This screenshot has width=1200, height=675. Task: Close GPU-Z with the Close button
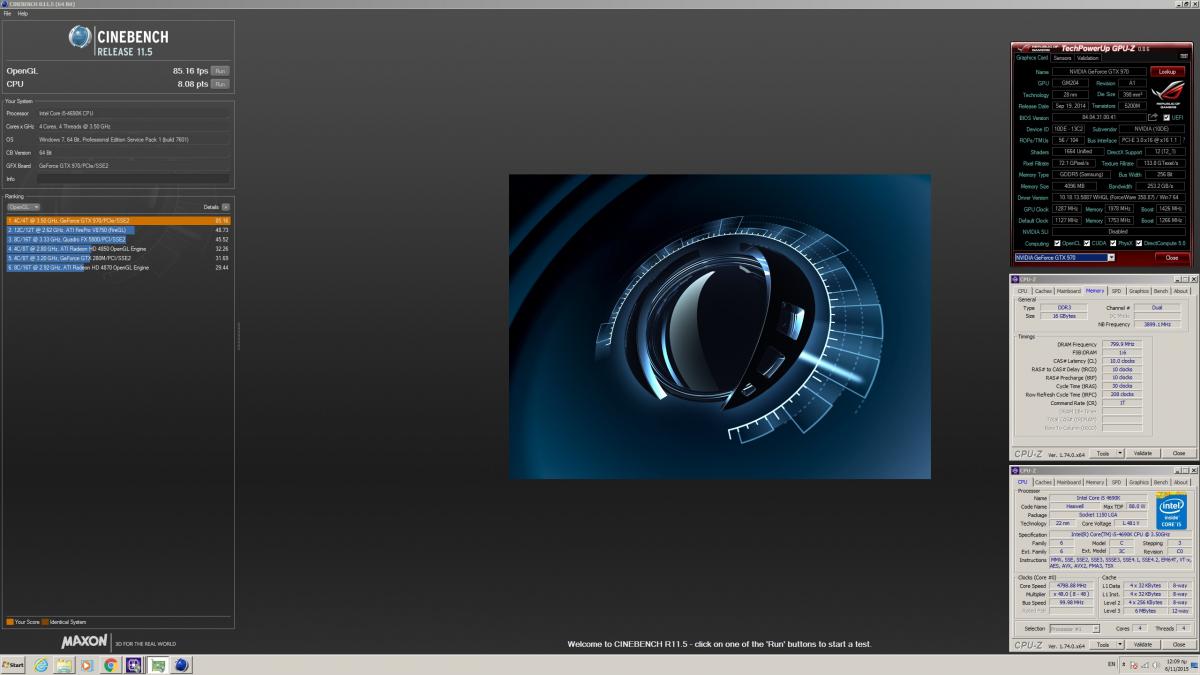pos(1172,257)
